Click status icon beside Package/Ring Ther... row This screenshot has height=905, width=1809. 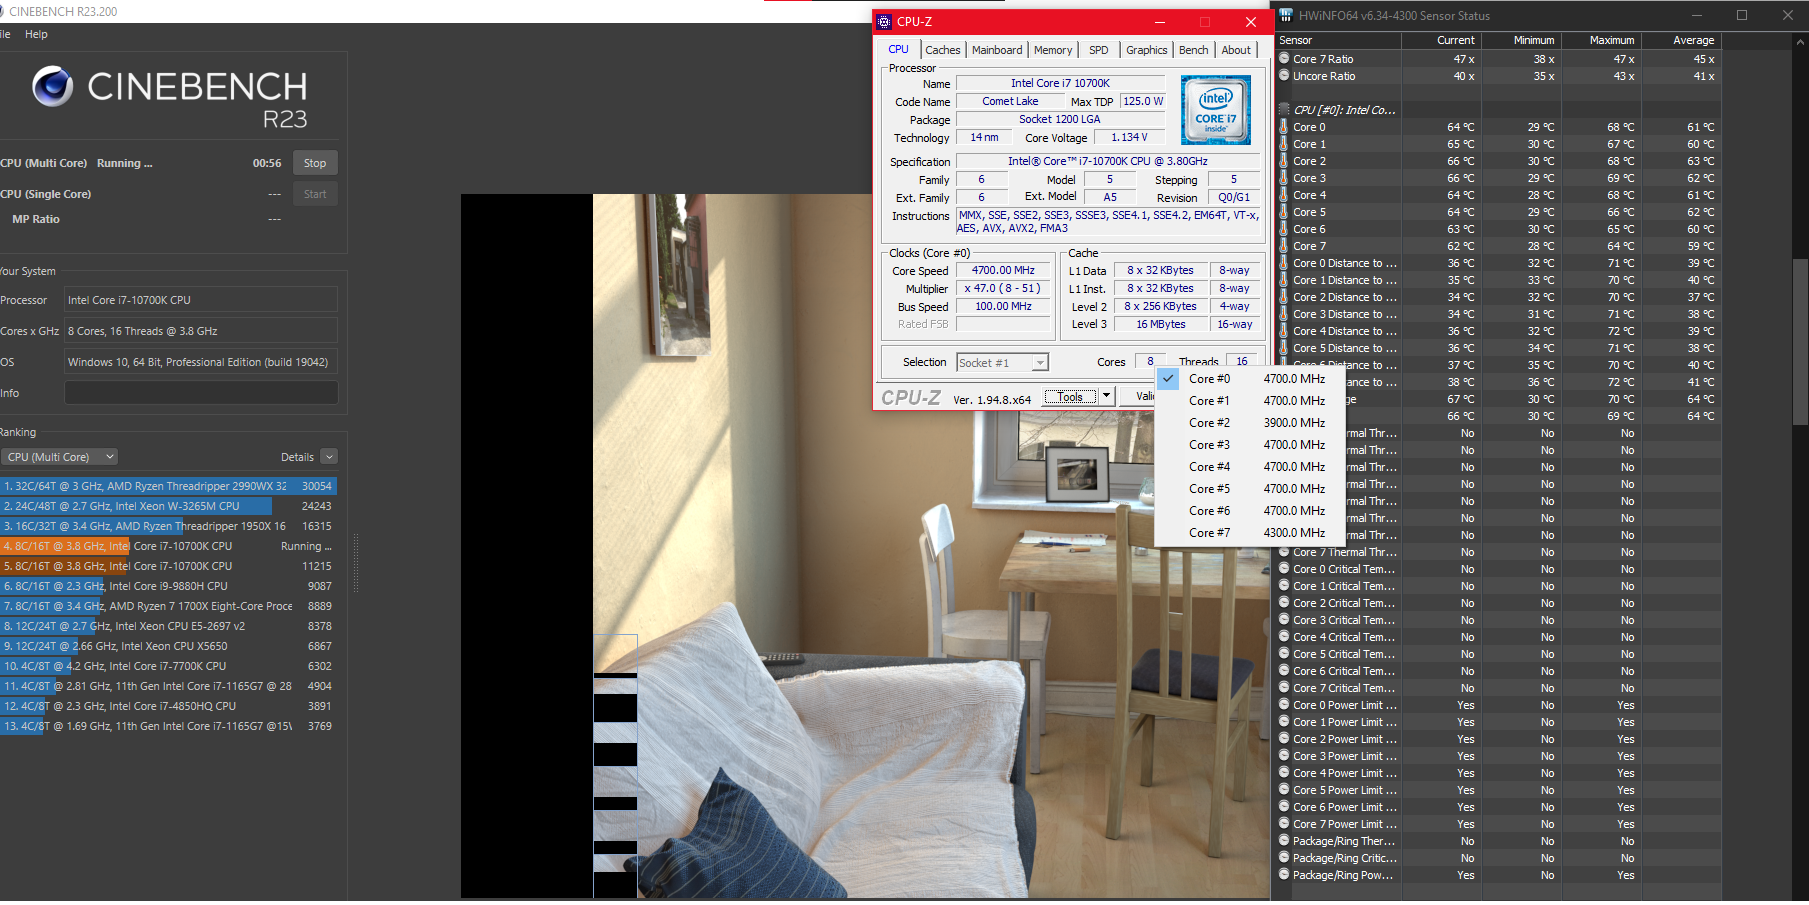coord(1284,841)
